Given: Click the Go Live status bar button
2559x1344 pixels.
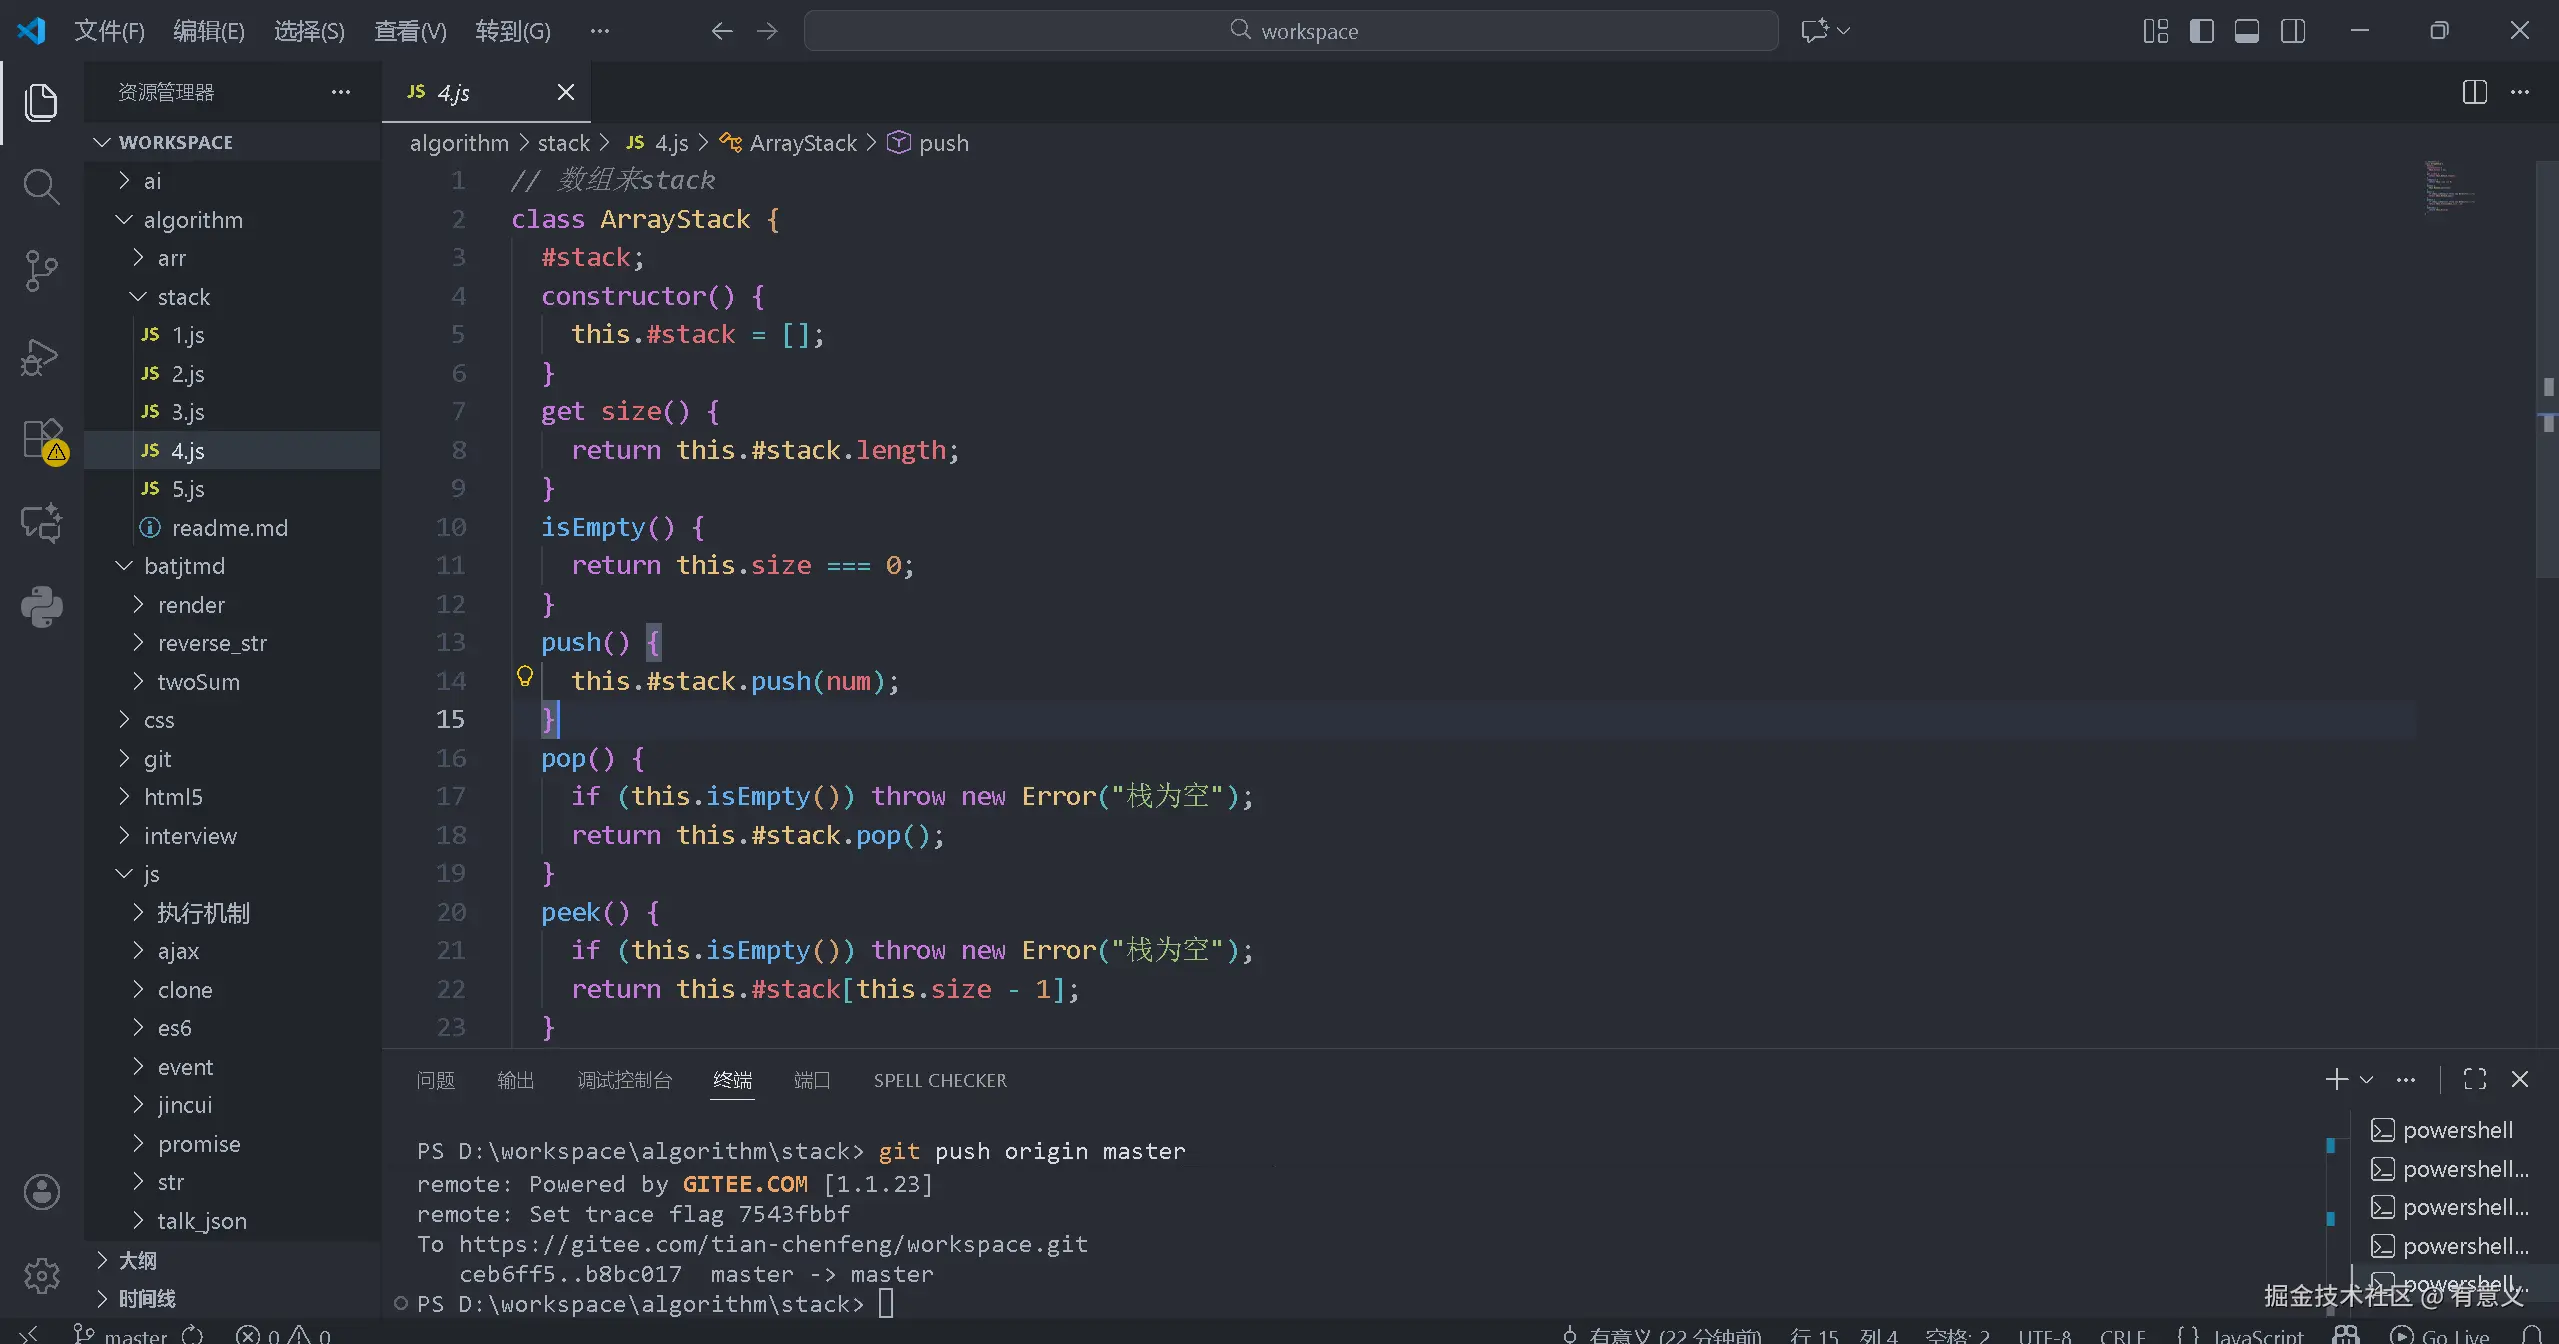Looking at the screenshot, I should click(x=2440, y=1335).
